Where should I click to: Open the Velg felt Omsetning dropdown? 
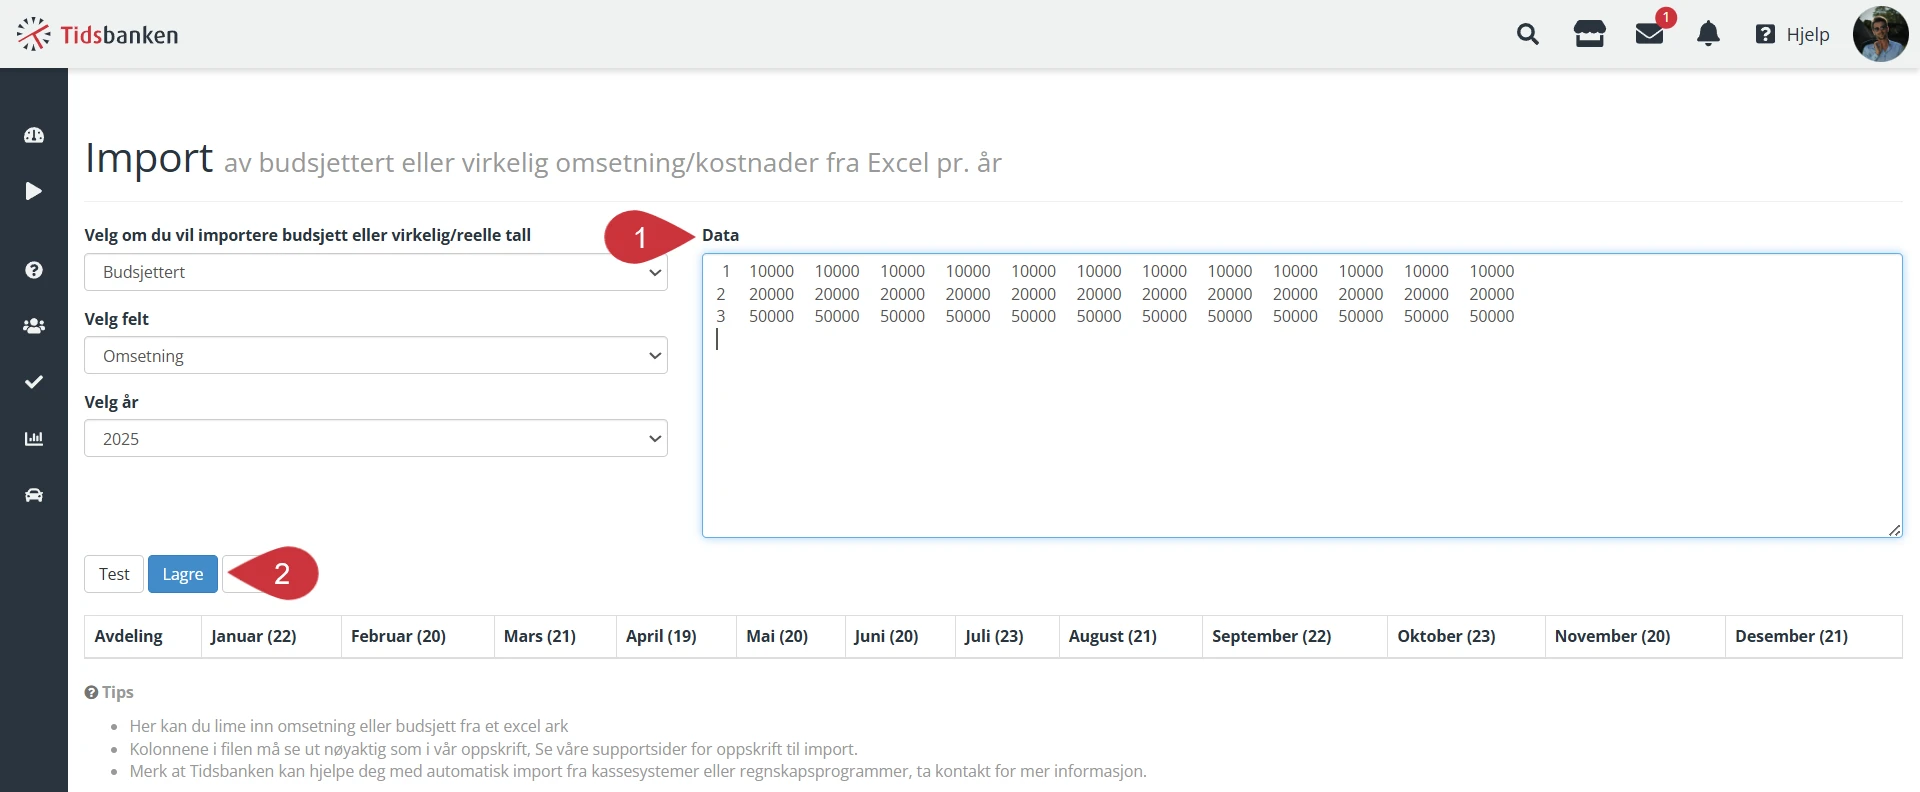(375, 356)
